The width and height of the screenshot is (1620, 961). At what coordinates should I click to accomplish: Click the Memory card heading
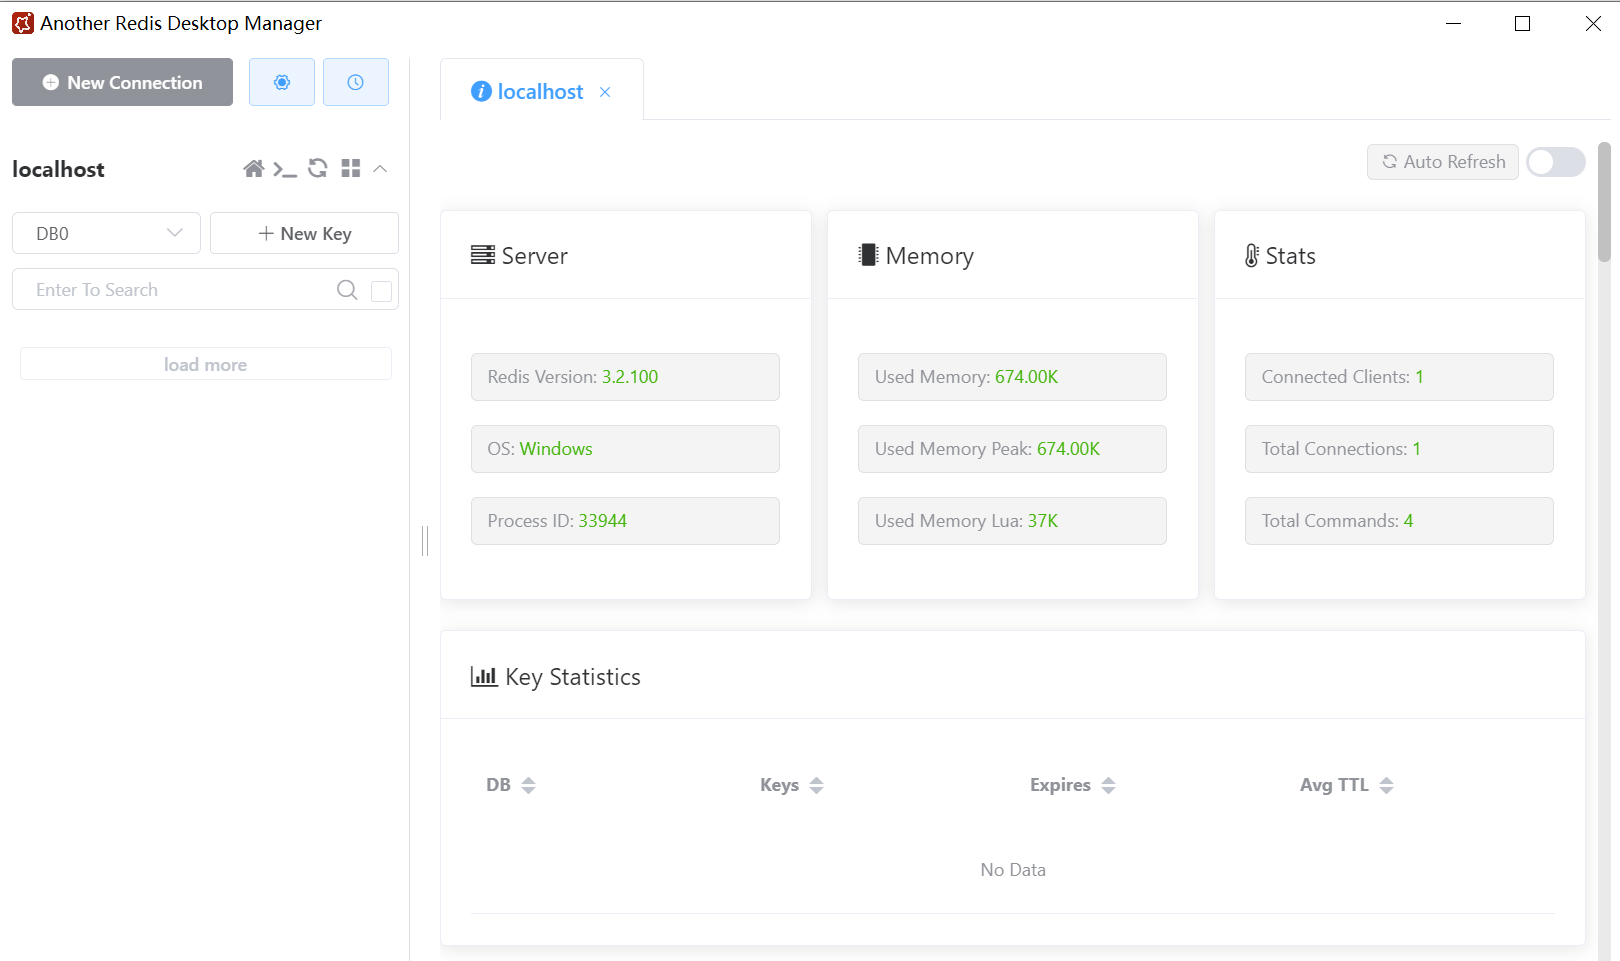916,256
